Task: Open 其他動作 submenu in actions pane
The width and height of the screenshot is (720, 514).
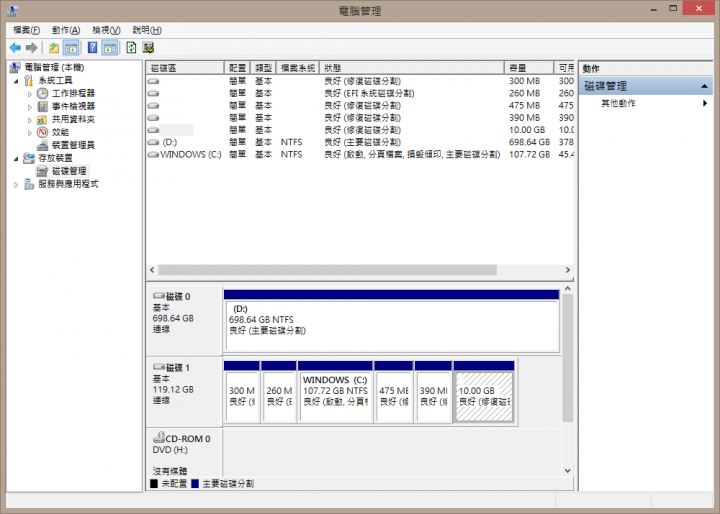Action: (646, 103)
